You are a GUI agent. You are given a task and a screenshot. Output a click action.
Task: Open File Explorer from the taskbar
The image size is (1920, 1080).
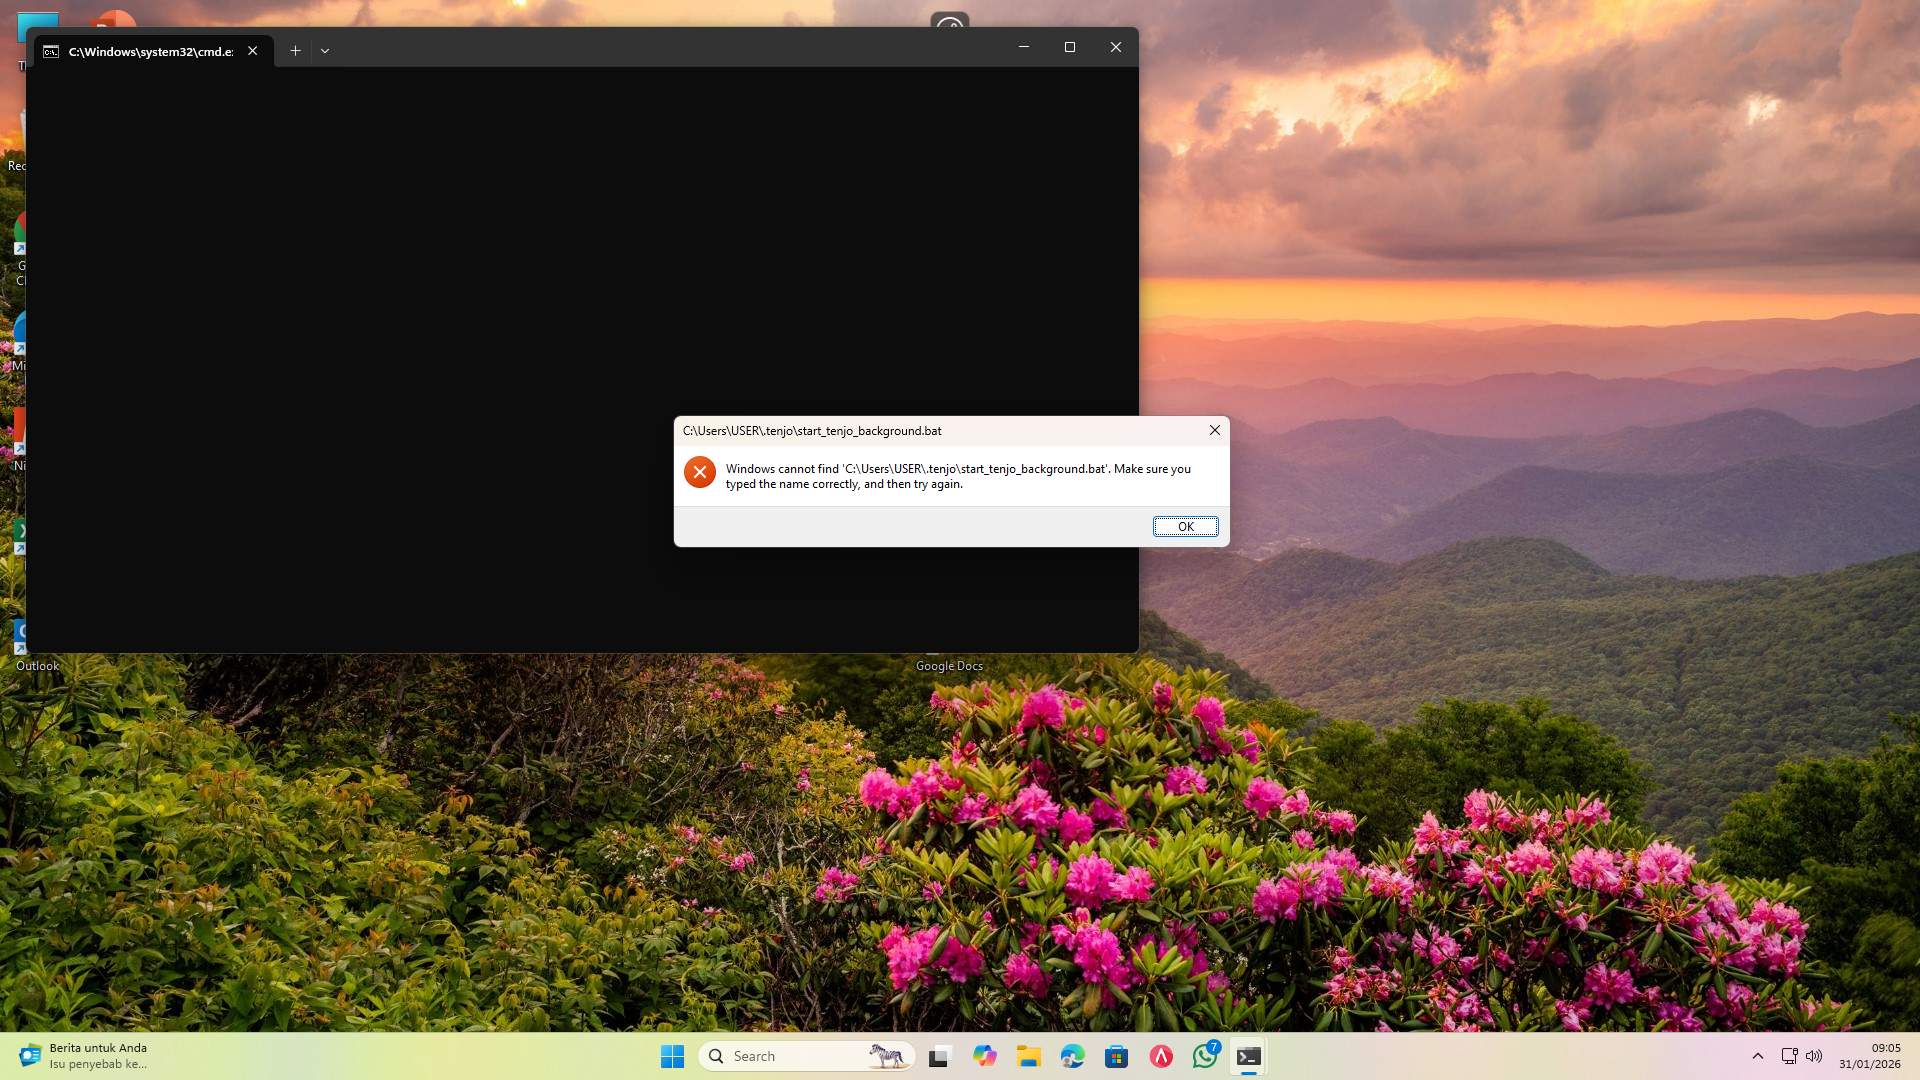[1028, 1055]
